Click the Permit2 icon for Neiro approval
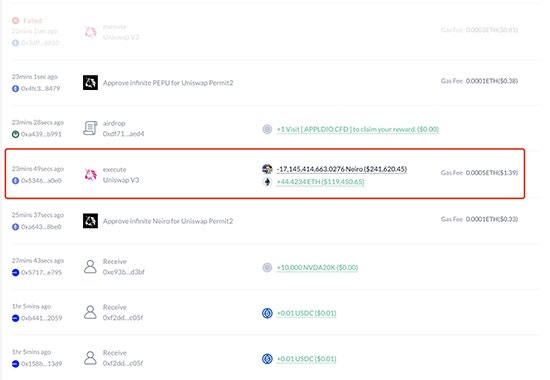 [x=90, y=221]
